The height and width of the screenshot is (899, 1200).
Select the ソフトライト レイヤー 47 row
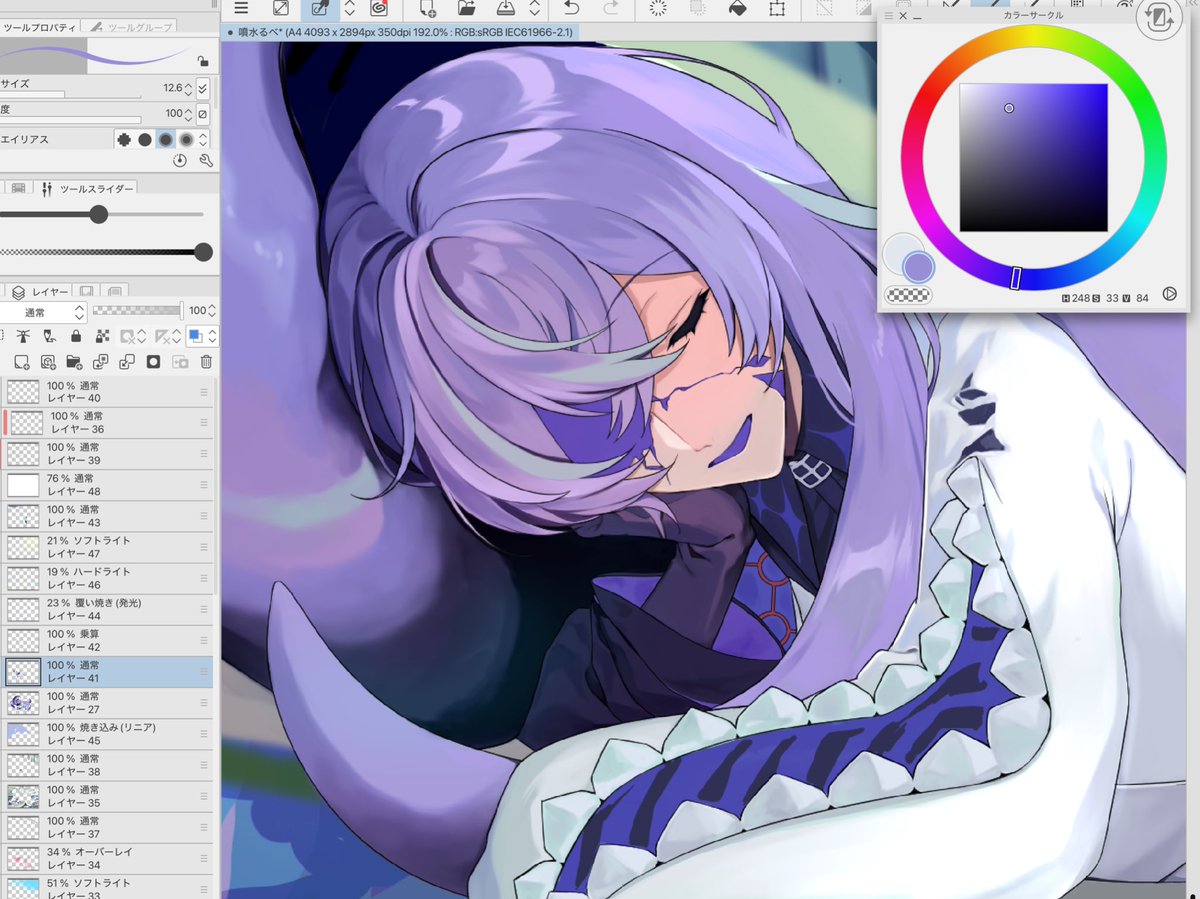[x=108, y=547]
